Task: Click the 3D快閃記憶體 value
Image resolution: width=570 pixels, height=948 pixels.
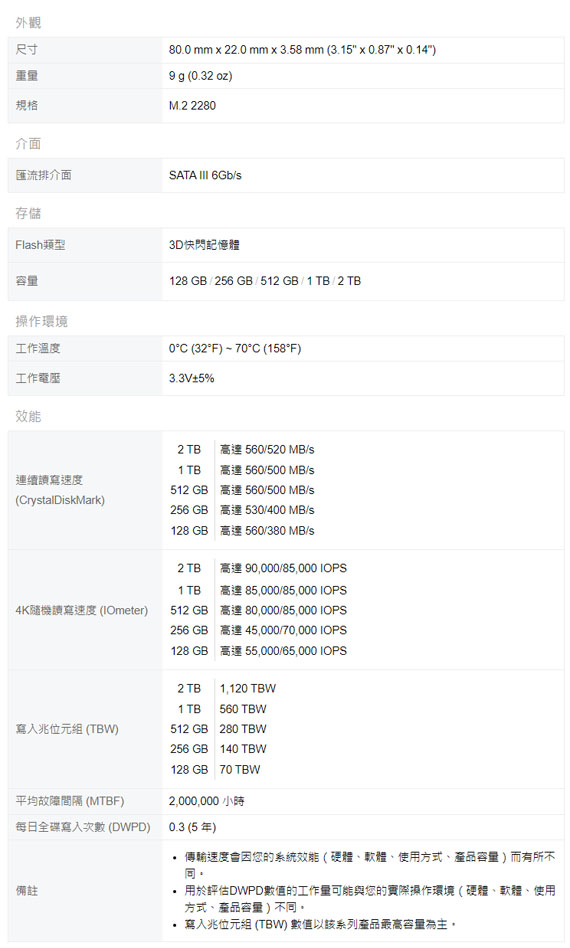Action: tap(204, 245)
